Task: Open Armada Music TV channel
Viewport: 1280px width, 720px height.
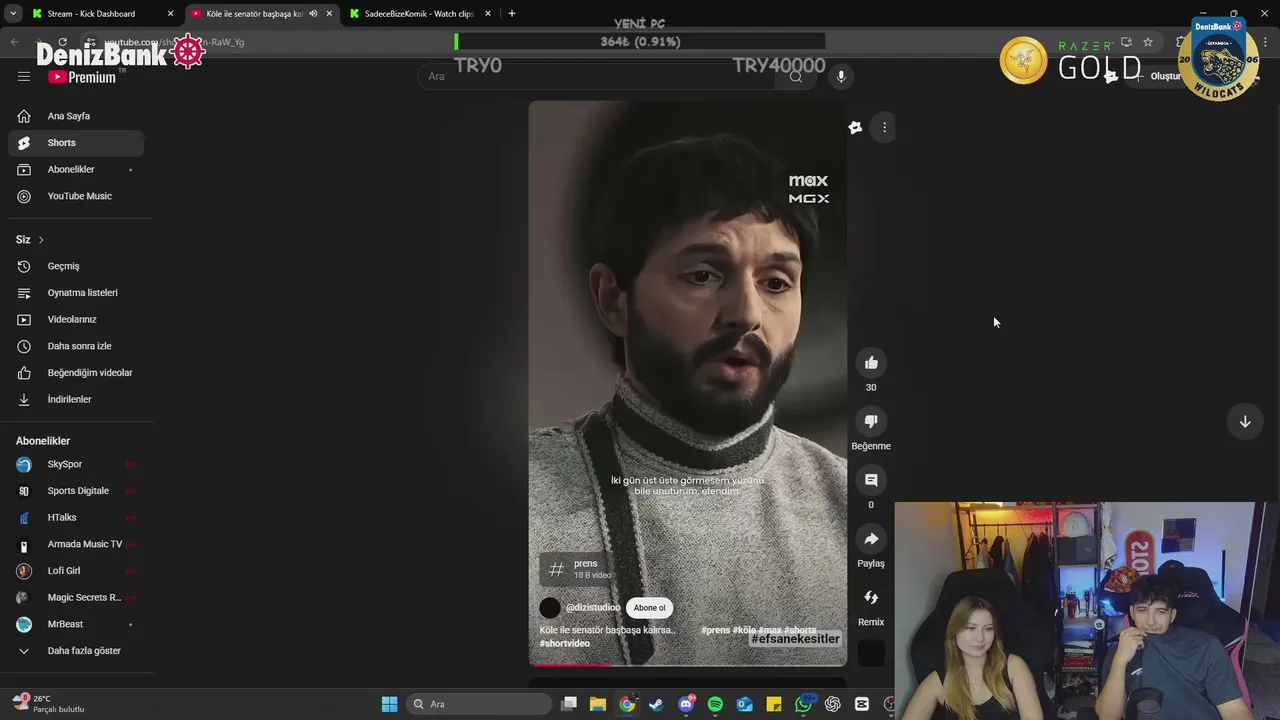Action: tap(76, 544)
